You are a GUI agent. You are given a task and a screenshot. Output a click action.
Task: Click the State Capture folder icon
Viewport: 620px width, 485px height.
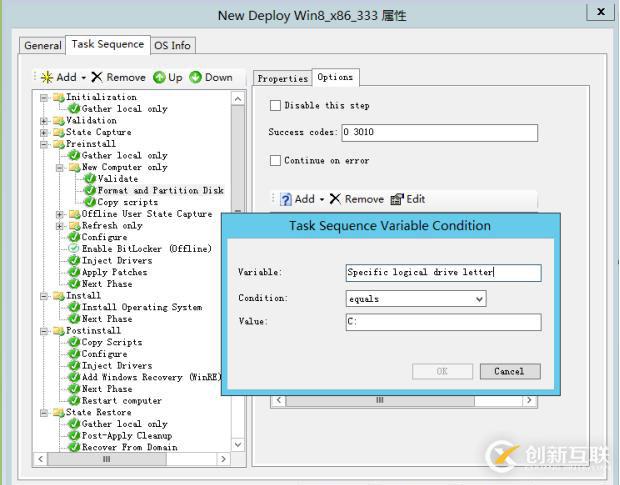(x=59, y=132)
